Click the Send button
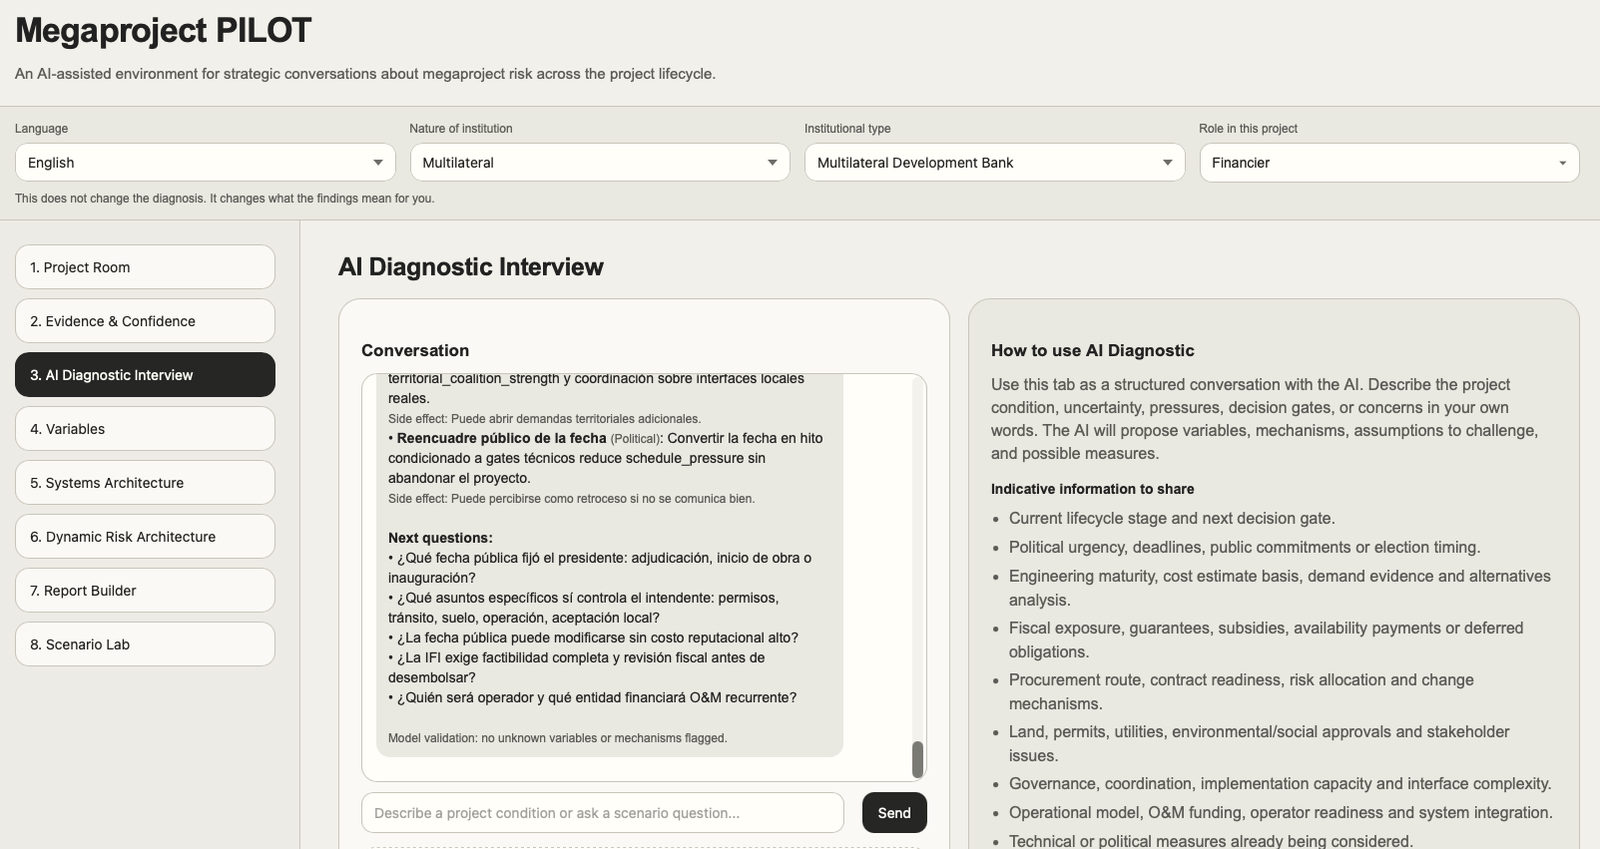This screenshot has height=849, width=1600. pos(894,813)
